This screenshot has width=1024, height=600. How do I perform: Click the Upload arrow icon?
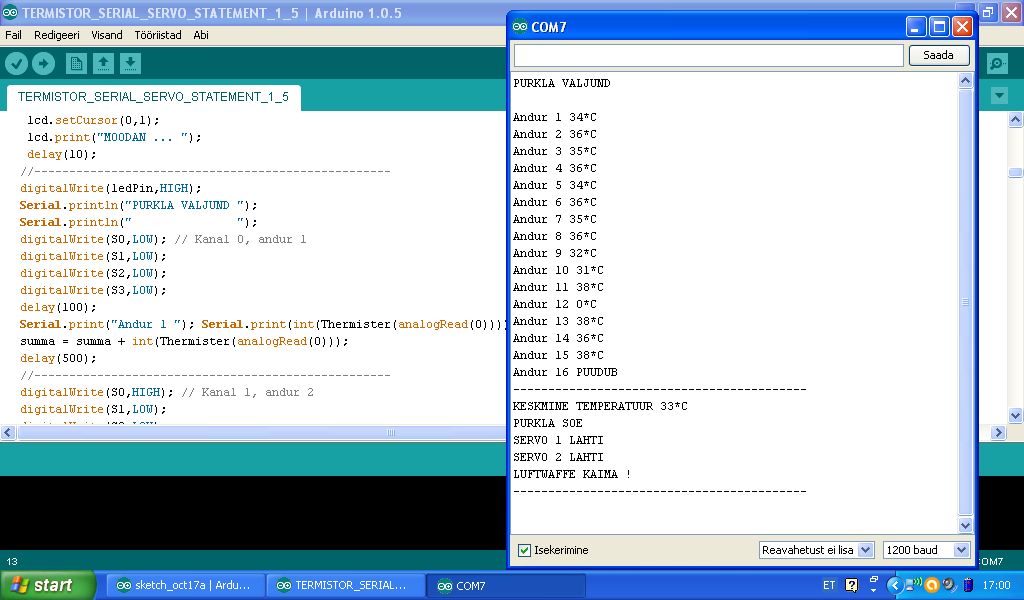43,64
